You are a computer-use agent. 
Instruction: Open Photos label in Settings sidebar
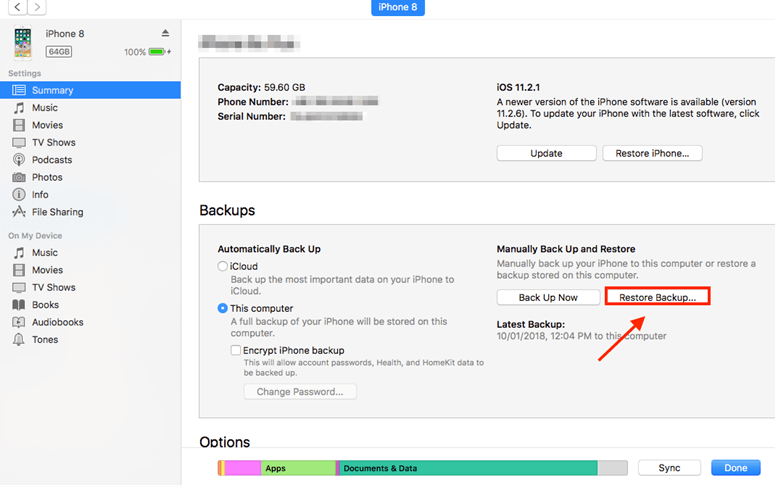pos(47,177)
